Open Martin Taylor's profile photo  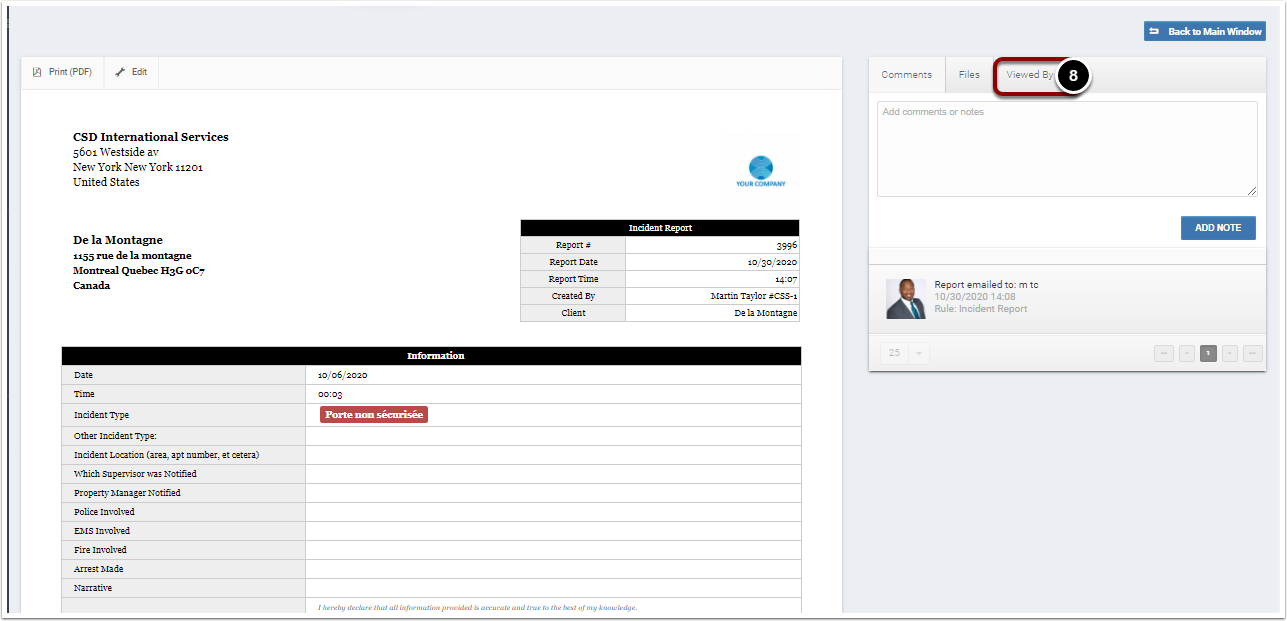tap(906, 299)
